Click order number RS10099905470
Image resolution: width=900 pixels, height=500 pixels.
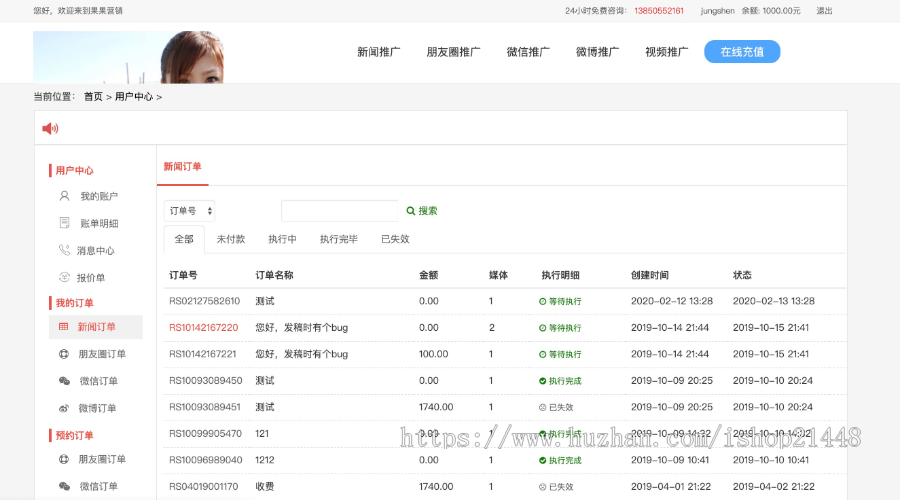point(205,433)
